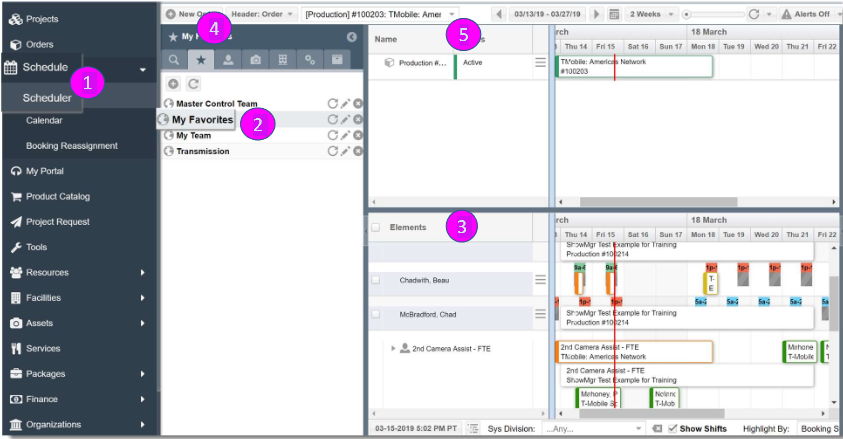Delete the Transmission favorite
This screenshot has height=439, width=843.
pyautogui.click(x=358, y=152)
